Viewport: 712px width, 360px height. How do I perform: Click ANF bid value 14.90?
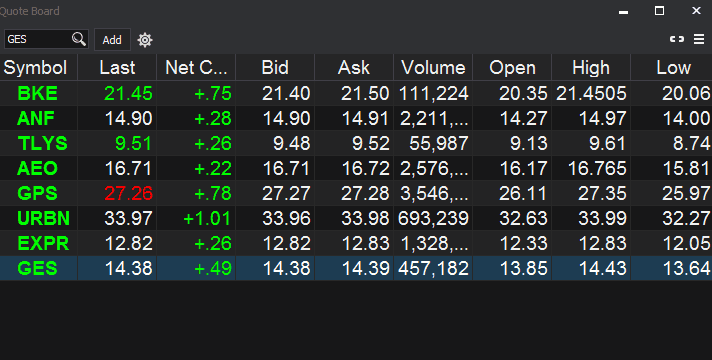coord(287,118)
